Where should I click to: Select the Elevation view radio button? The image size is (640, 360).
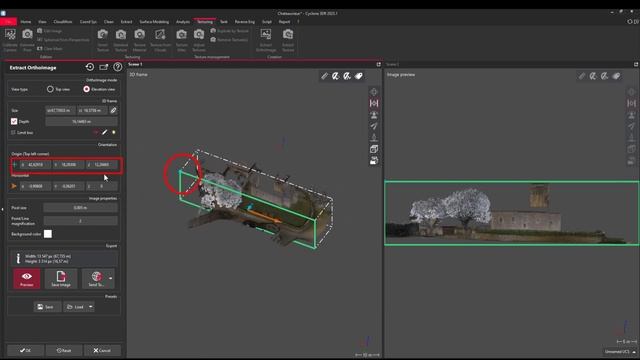point(87,89)
